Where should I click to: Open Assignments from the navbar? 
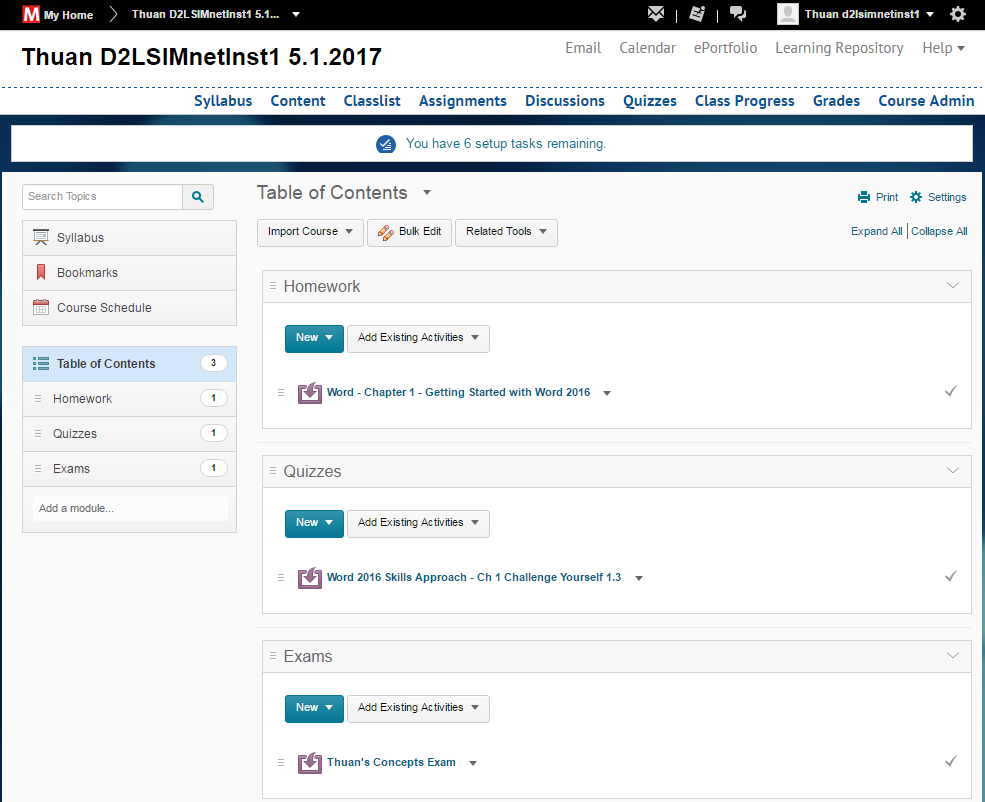pyautogui.click(x=463, y=101)
